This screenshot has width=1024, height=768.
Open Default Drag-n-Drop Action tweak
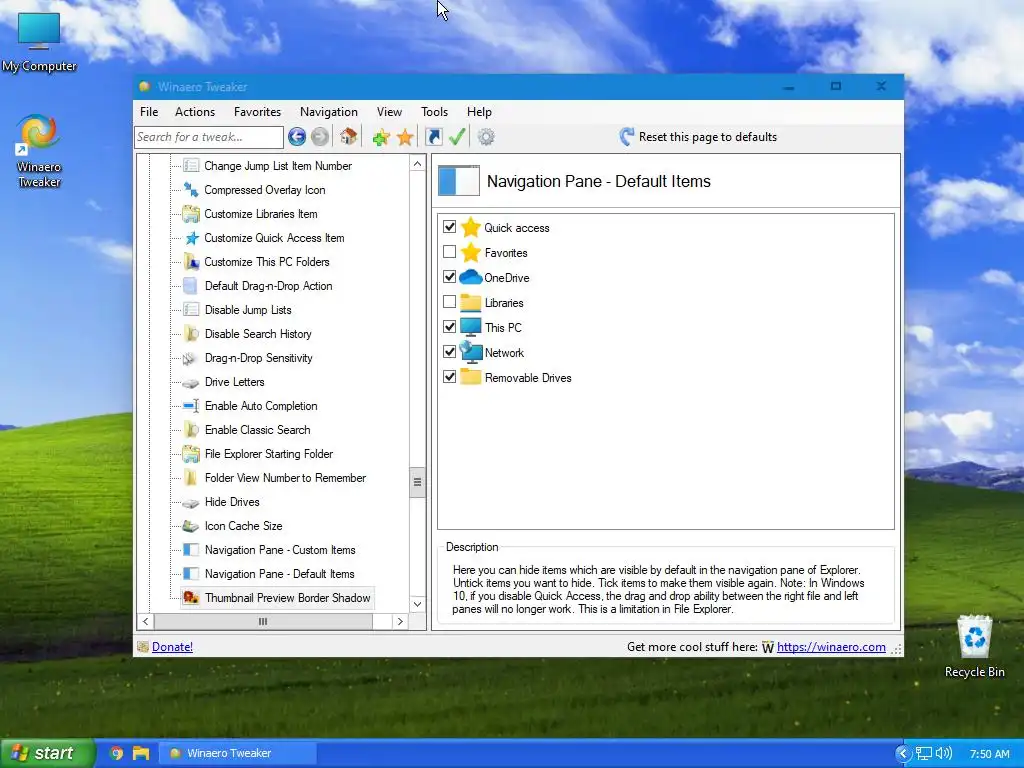point(268,286)
